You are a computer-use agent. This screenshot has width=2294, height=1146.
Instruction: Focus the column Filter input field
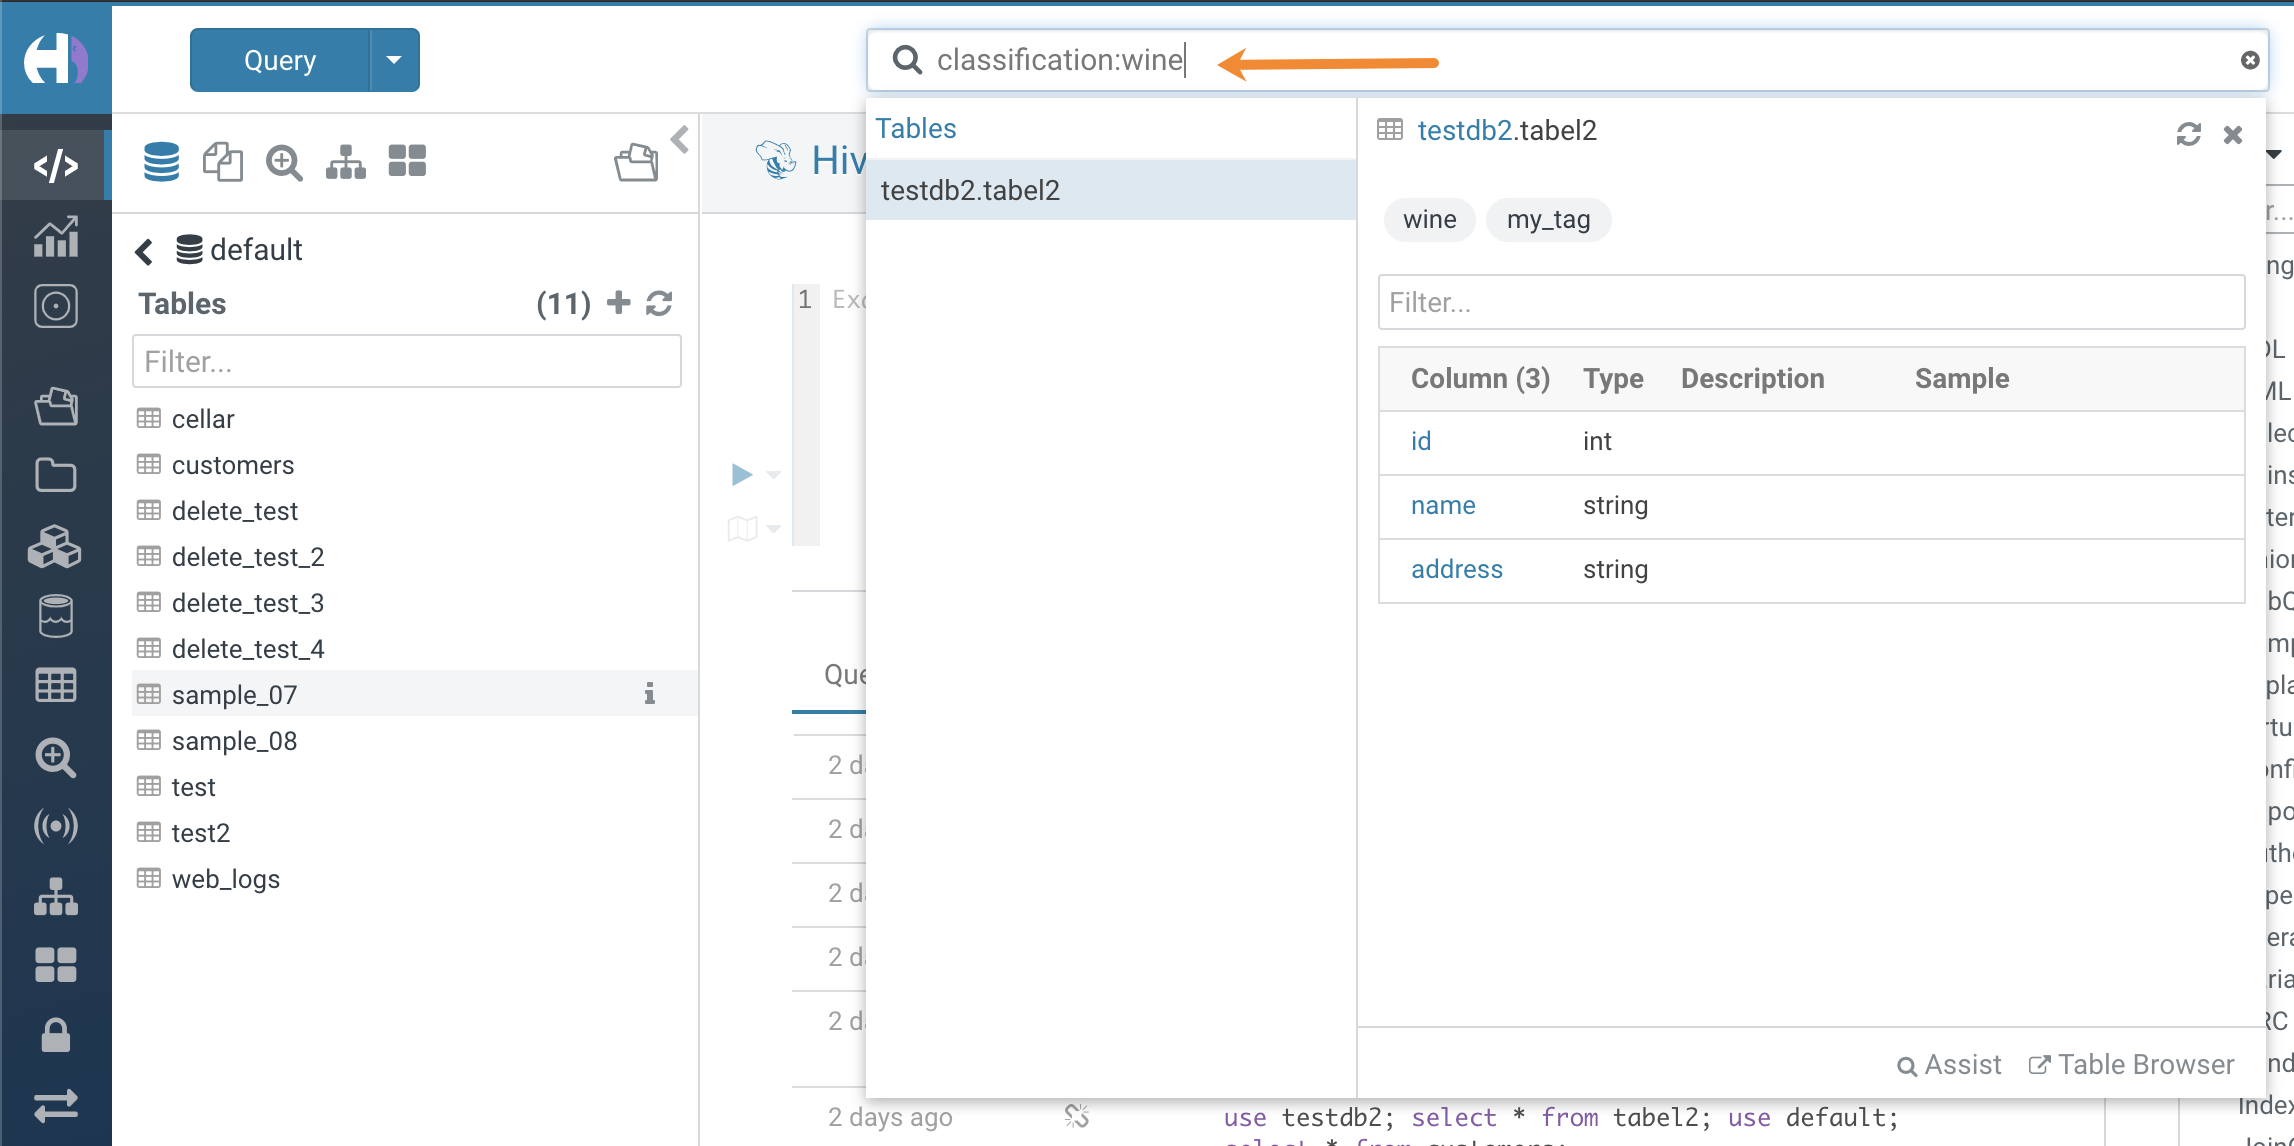(1810, 302)
